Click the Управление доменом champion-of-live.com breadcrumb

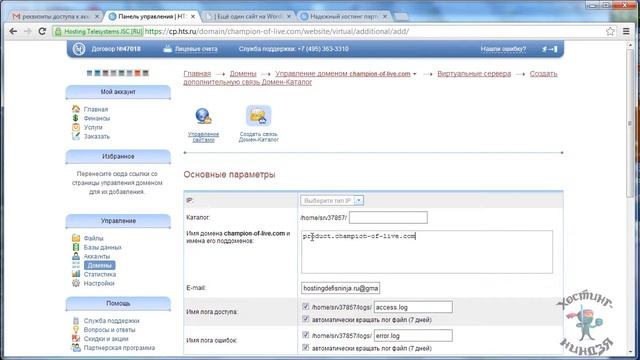pyautogui.click(x=342, y=73)
